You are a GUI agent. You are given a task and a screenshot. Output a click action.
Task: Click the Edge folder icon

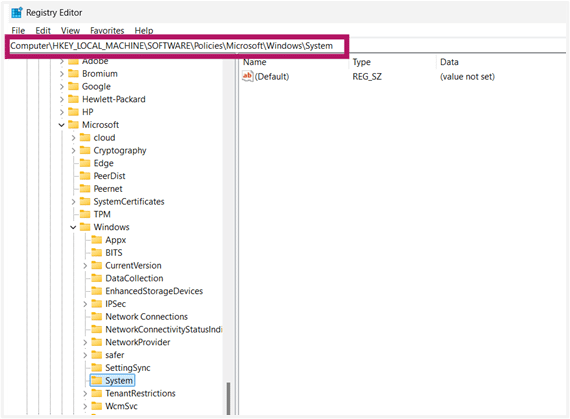tap(85, 163)
